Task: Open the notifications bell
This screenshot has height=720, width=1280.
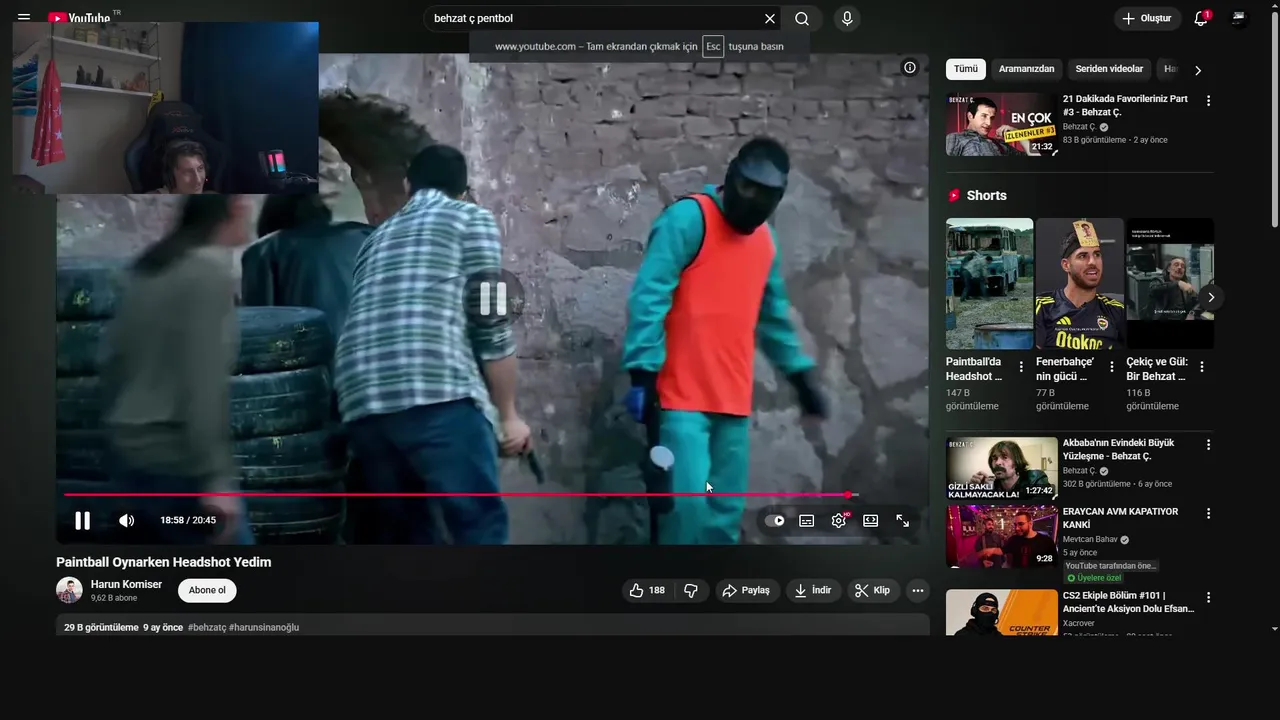Action: coord(1201,18)
